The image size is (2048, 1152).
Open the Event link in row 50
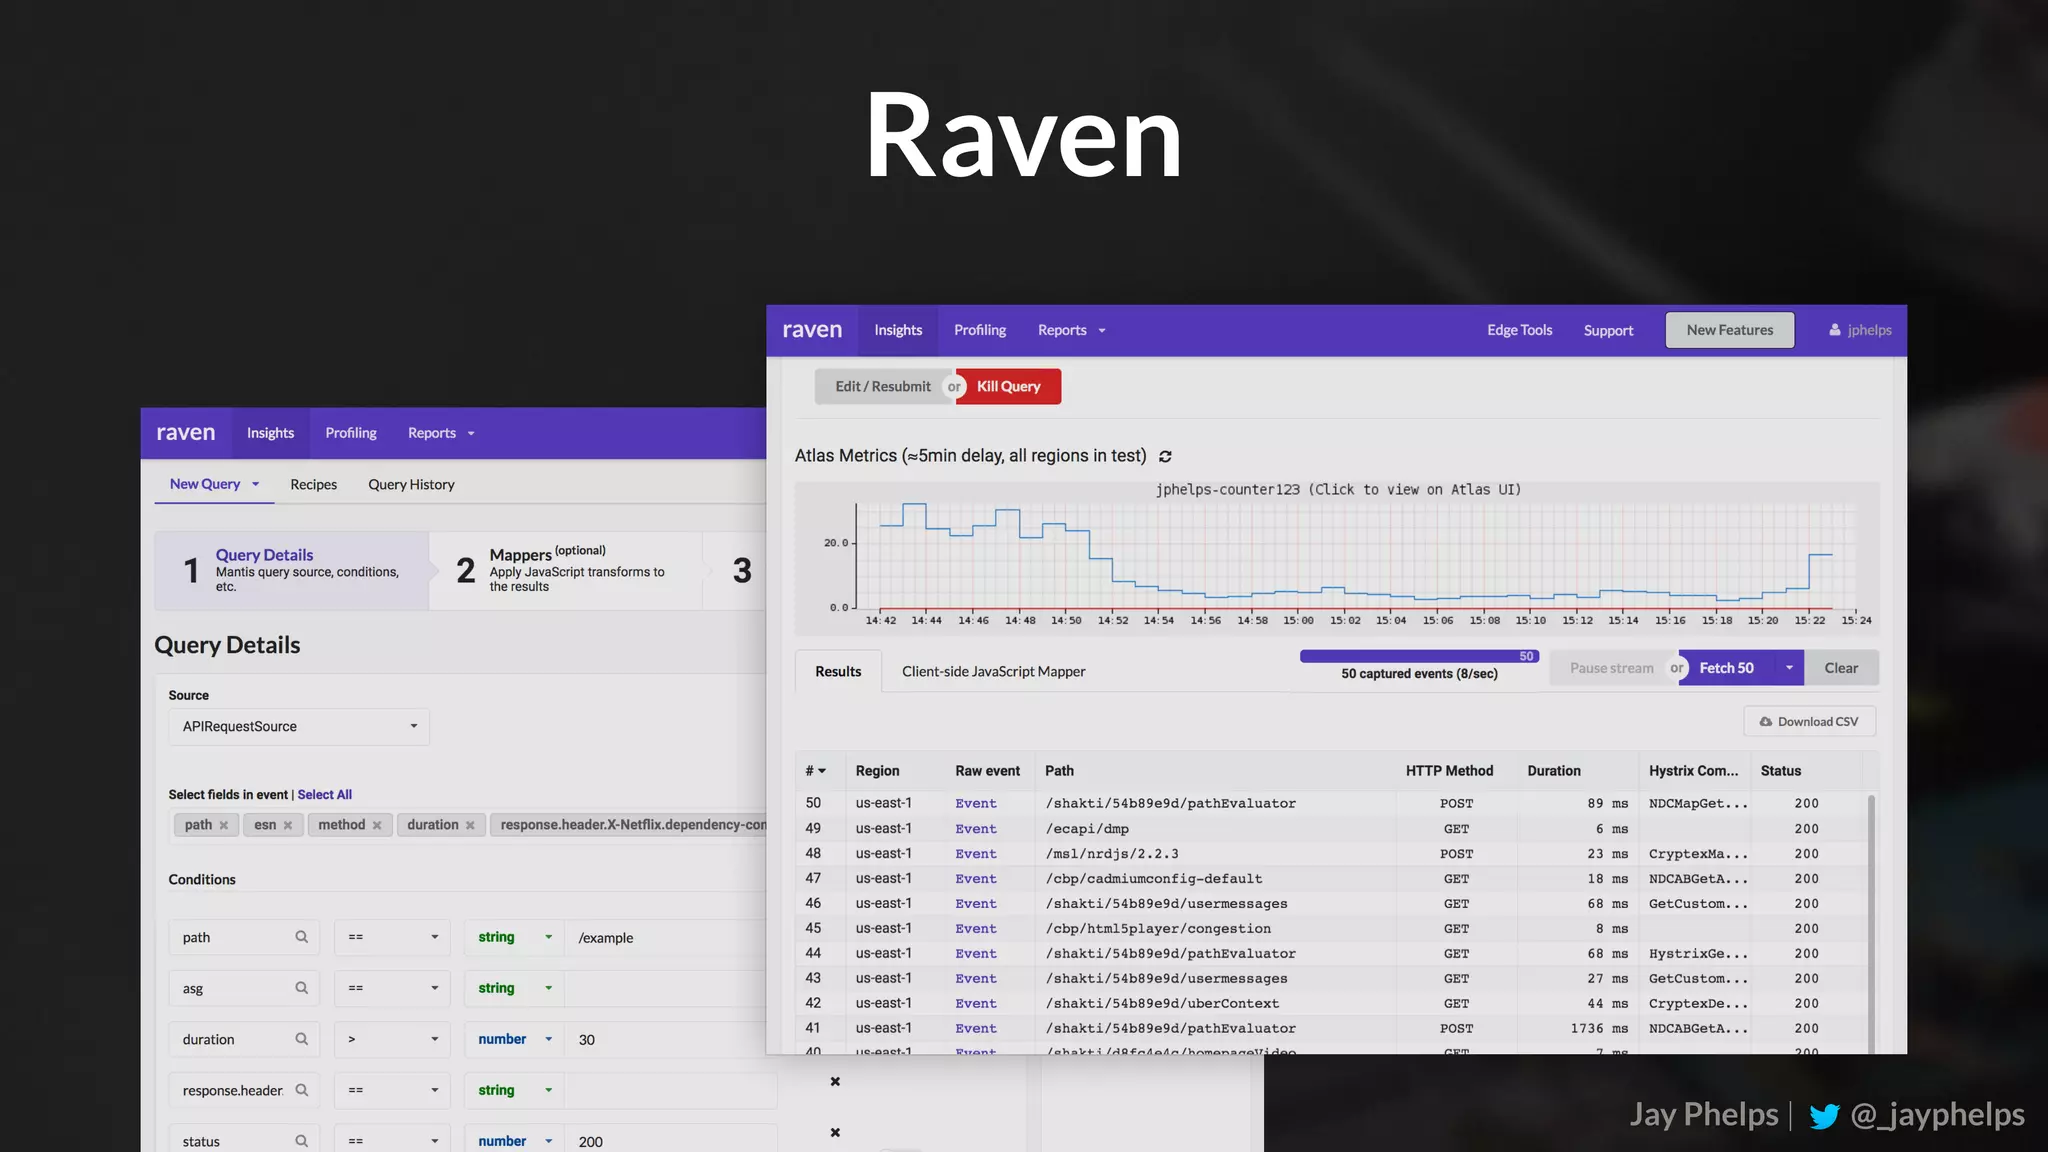[975, 803]
